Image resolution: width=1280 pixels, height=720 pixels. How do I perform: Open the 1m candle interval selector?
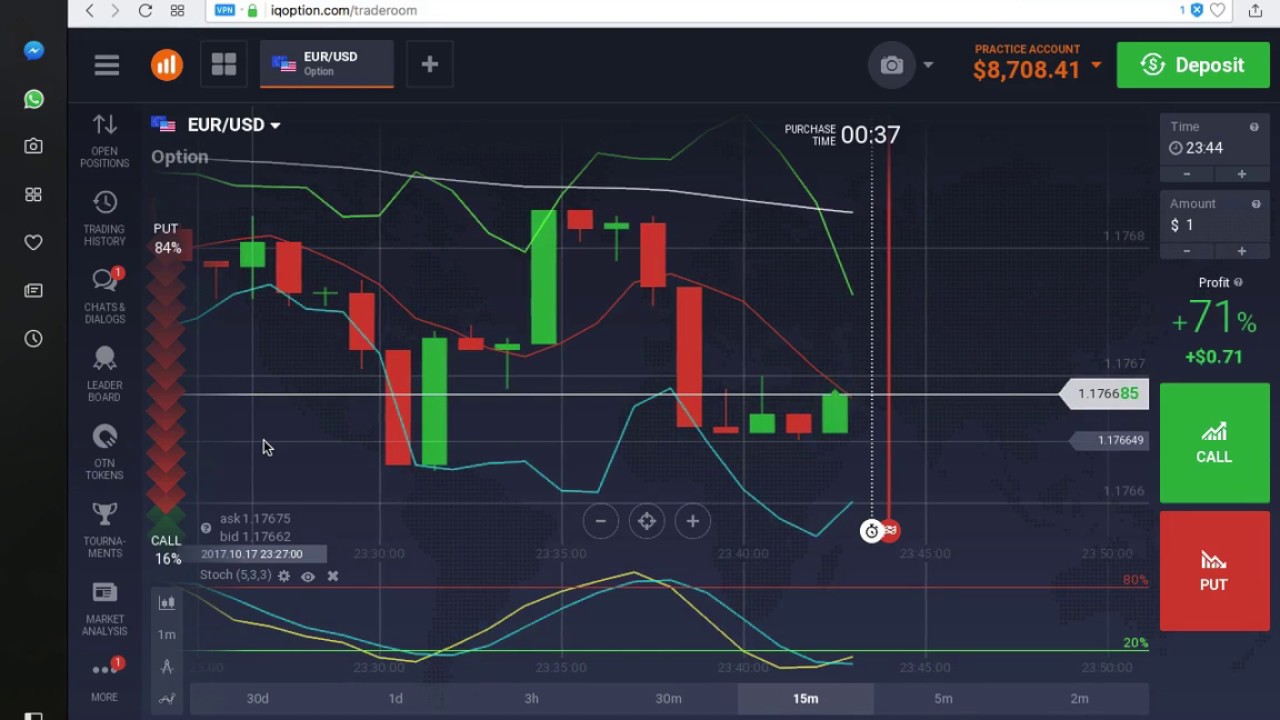click(x=167, y=634)
